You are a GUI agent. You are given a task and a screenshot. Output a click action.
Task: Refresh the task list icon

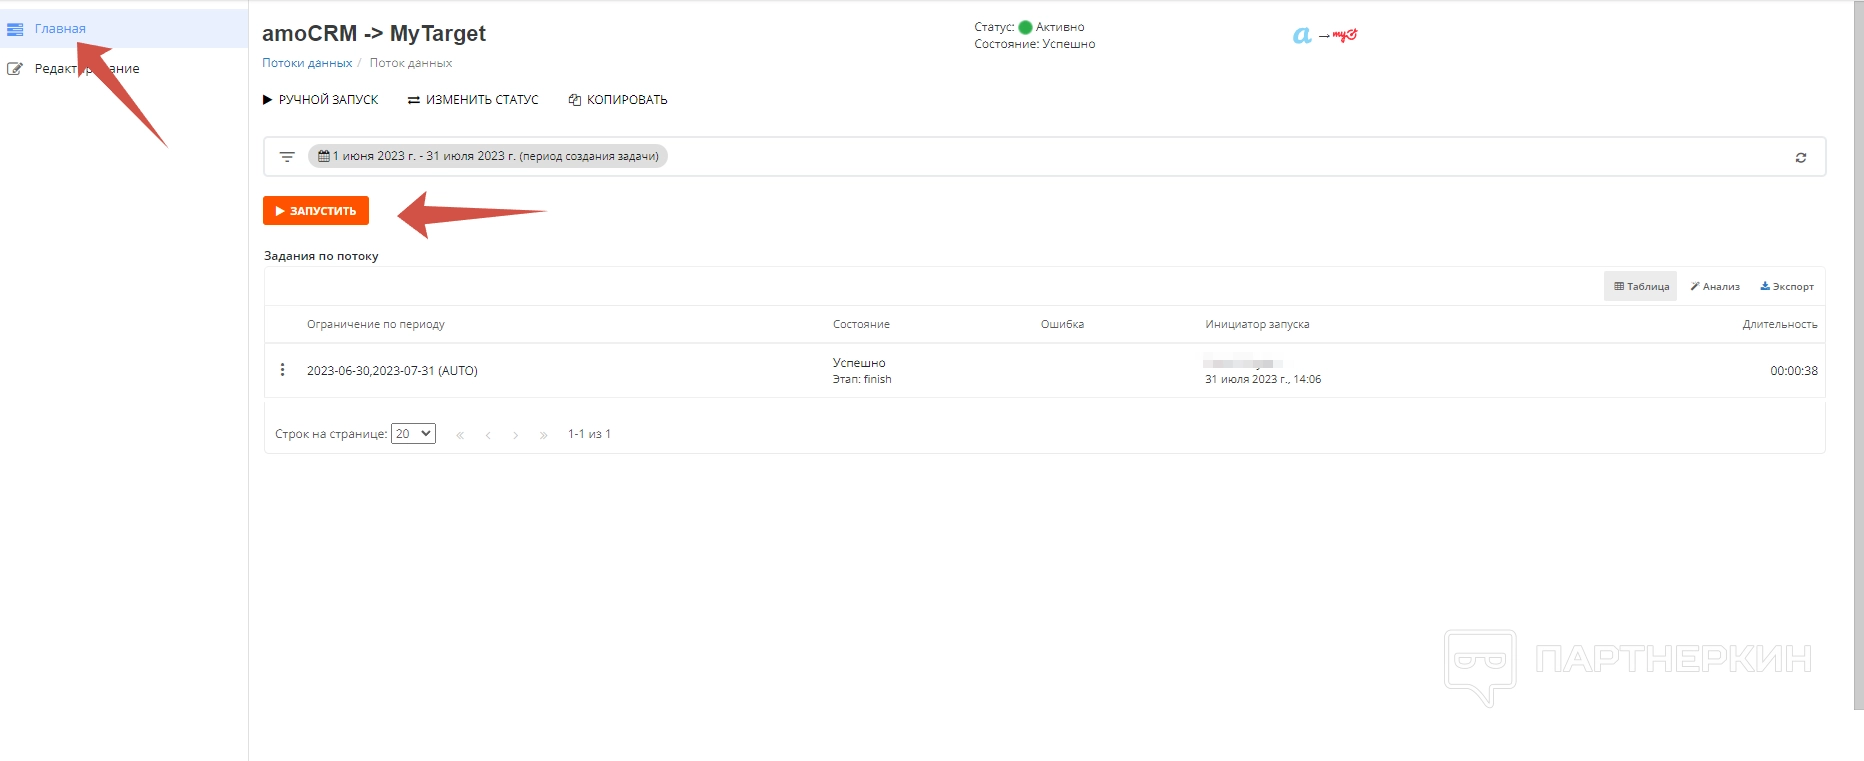pyautogui.click(x=1801, y=158)
